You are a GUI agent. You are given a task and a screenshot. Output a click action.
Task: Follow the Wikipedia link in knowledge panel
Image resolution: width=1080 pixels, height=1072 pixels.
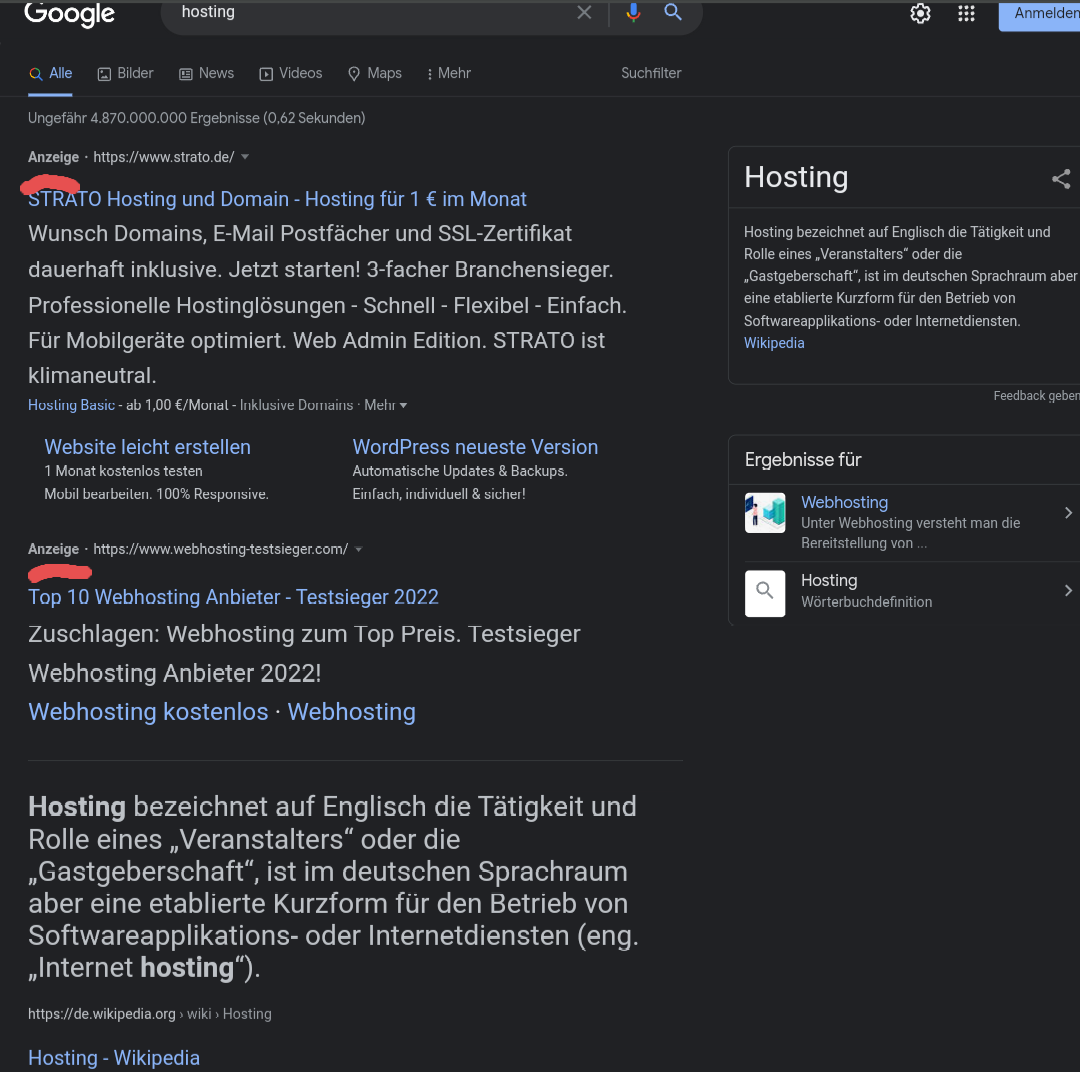pos(773,343)
